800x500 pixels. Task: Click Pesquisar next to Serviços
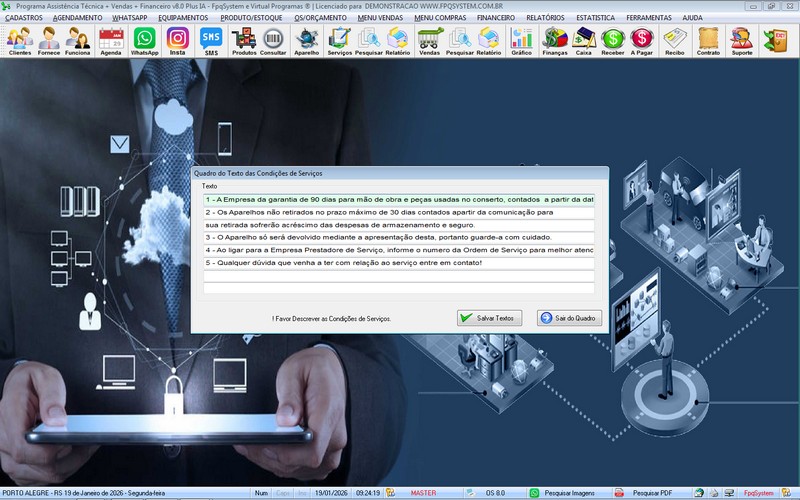point(368,41)
